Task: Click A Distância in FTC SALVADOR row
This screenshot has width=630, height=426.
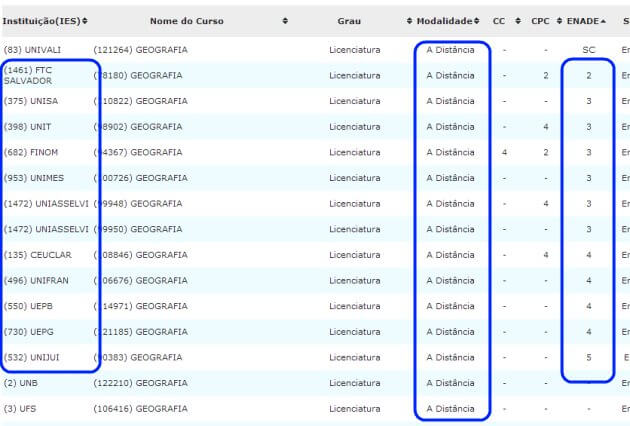Action: [450, 76]
